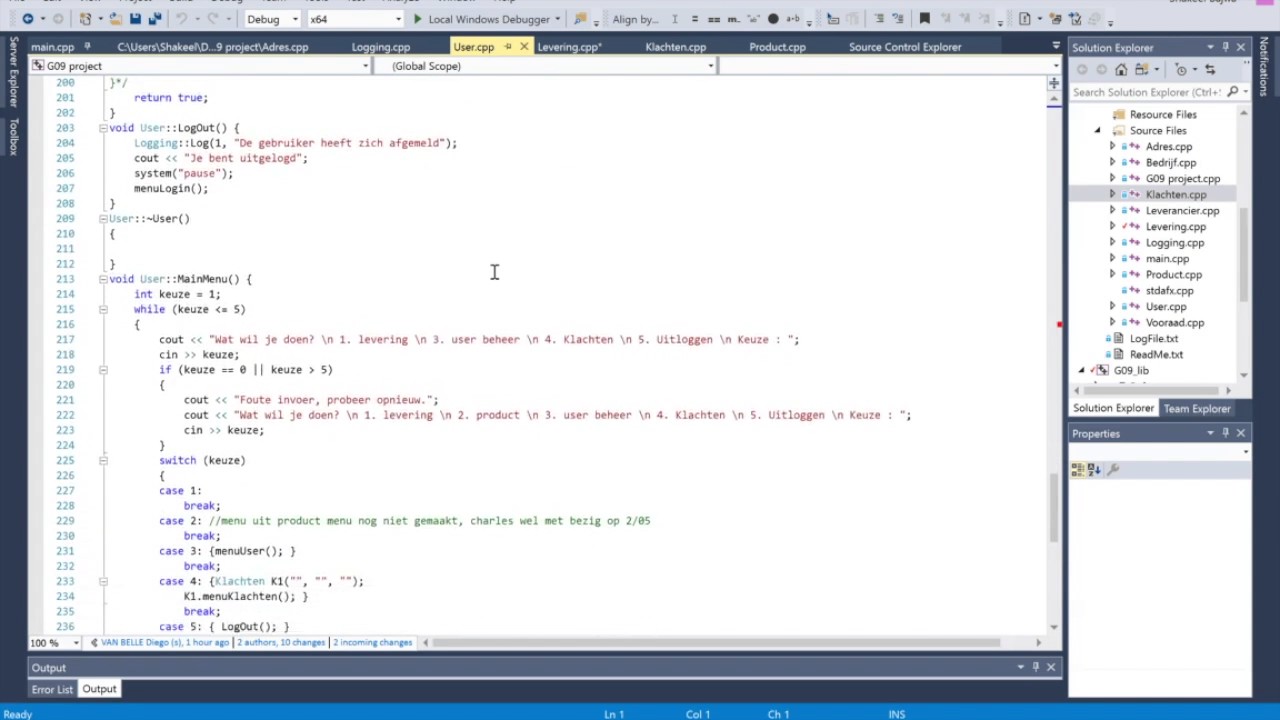Open the G09 project scope dropdown
The width and height of the screenshot is (1280, 720).
coord(199,66)
